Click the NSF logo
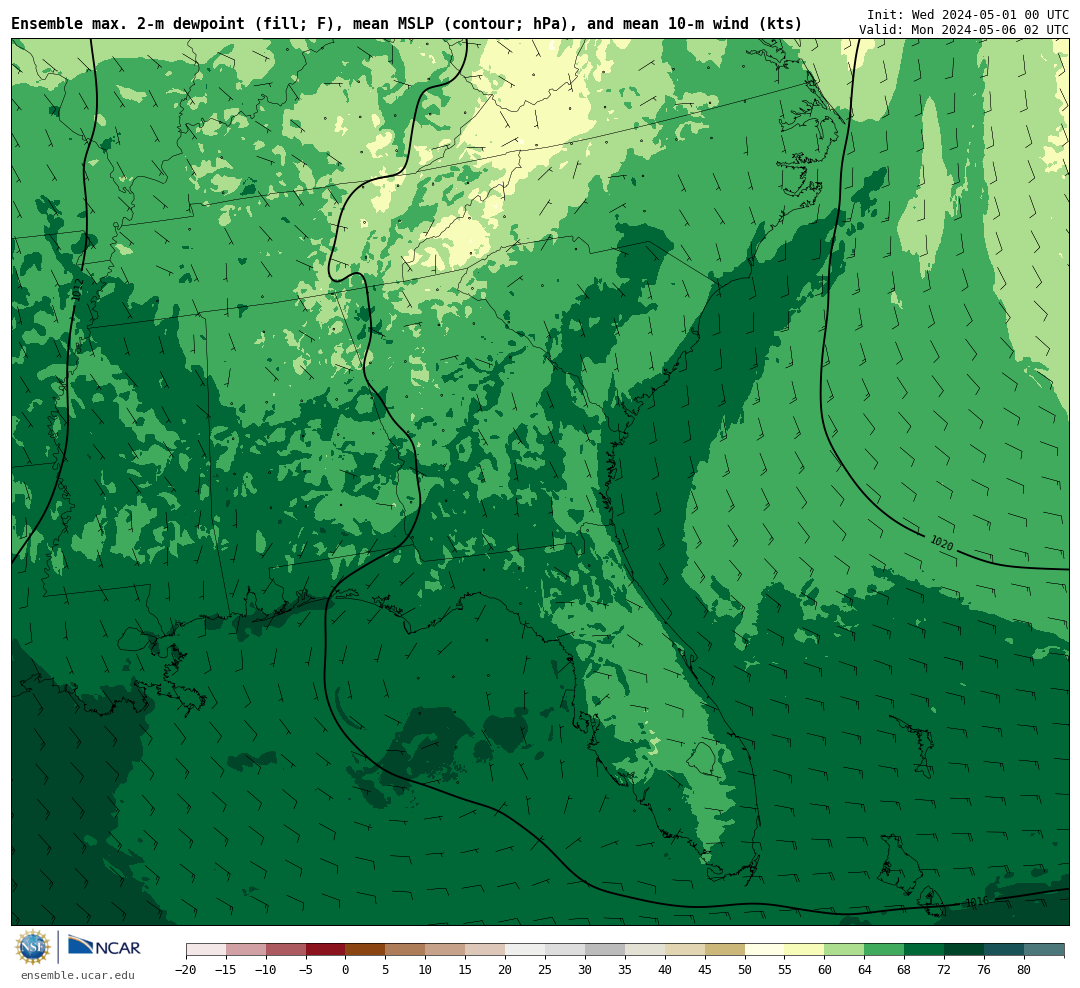The width and height of the screenshot is (1080, 988). (32, 947)
